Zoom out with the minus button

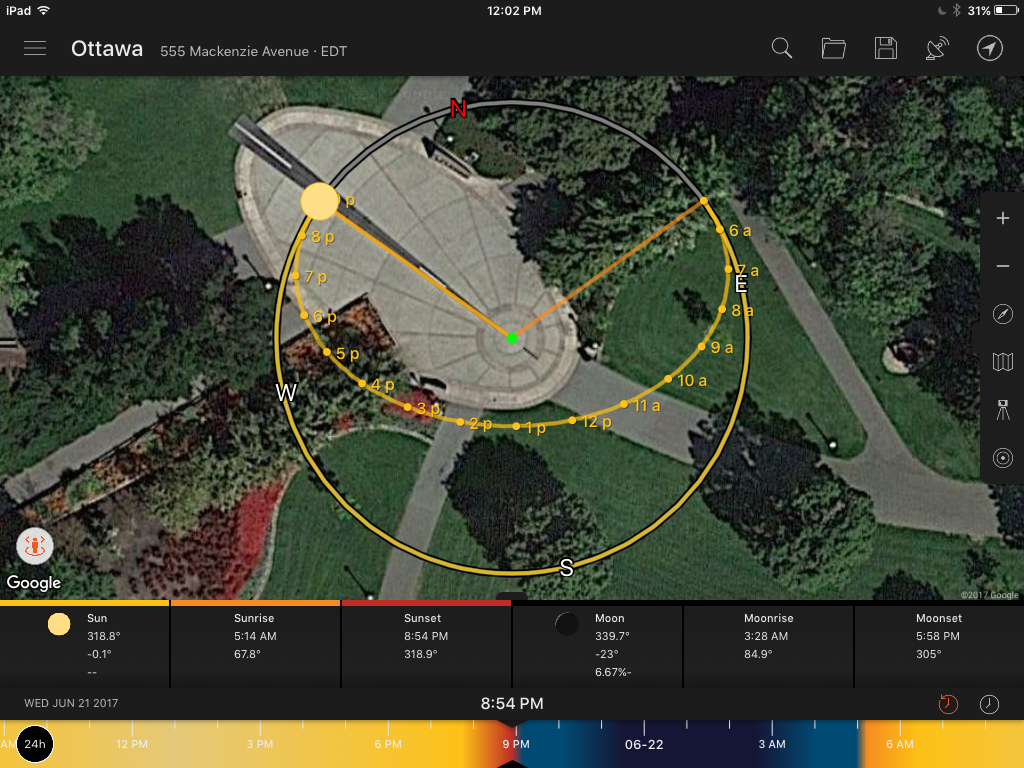(x=1003, y=266)
